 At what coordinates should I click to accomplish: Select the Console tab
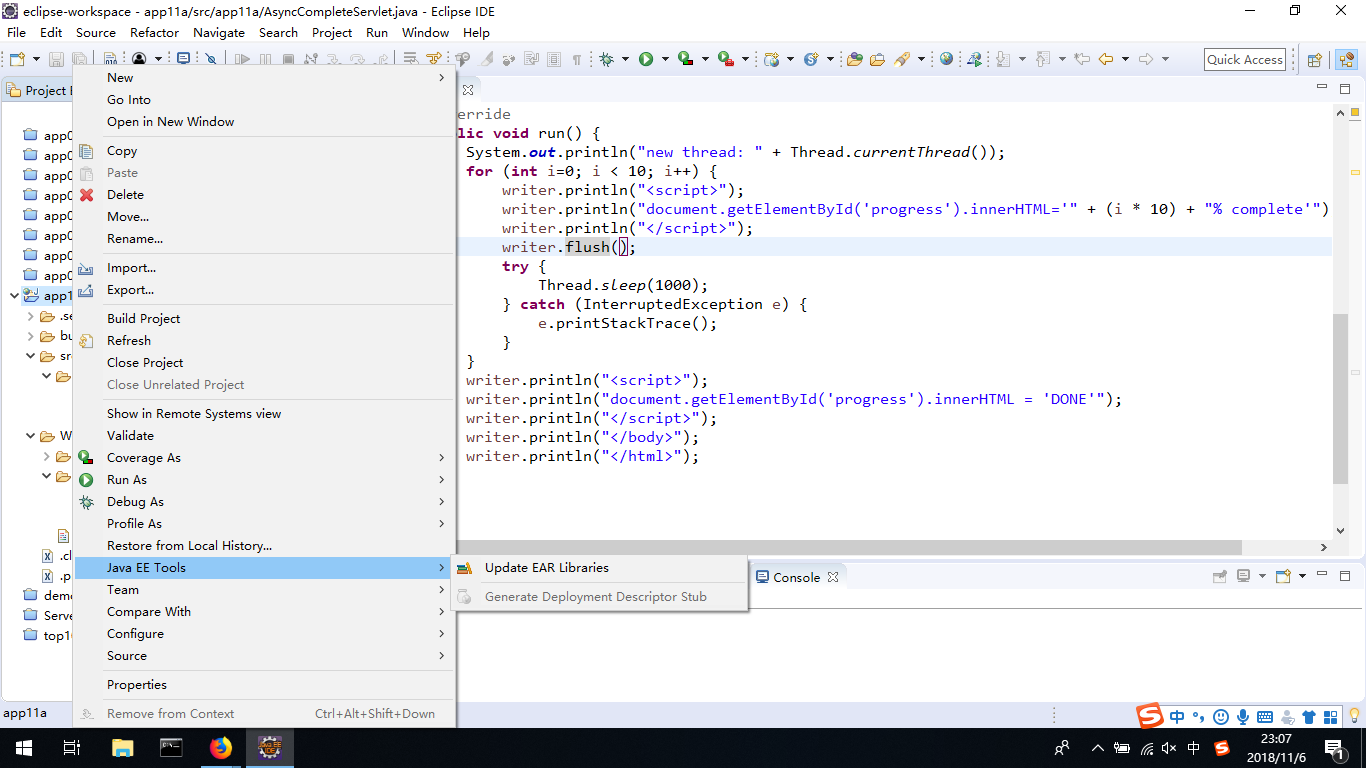[796, 577]
